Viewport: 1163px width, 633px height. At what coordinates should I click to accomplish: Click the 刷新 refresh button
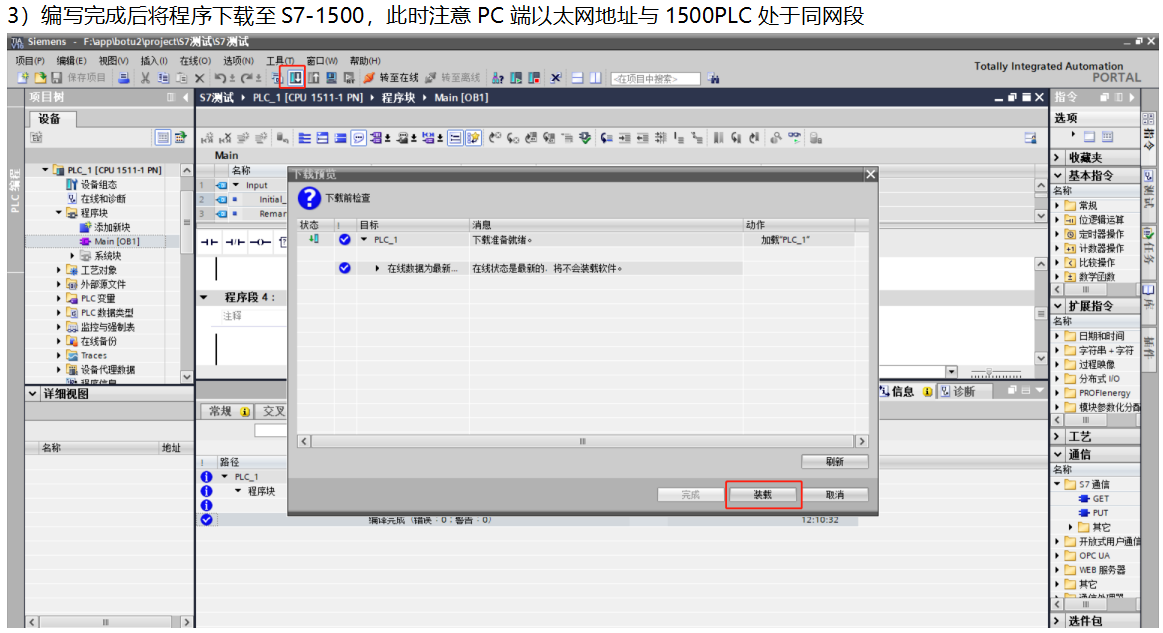835,462
